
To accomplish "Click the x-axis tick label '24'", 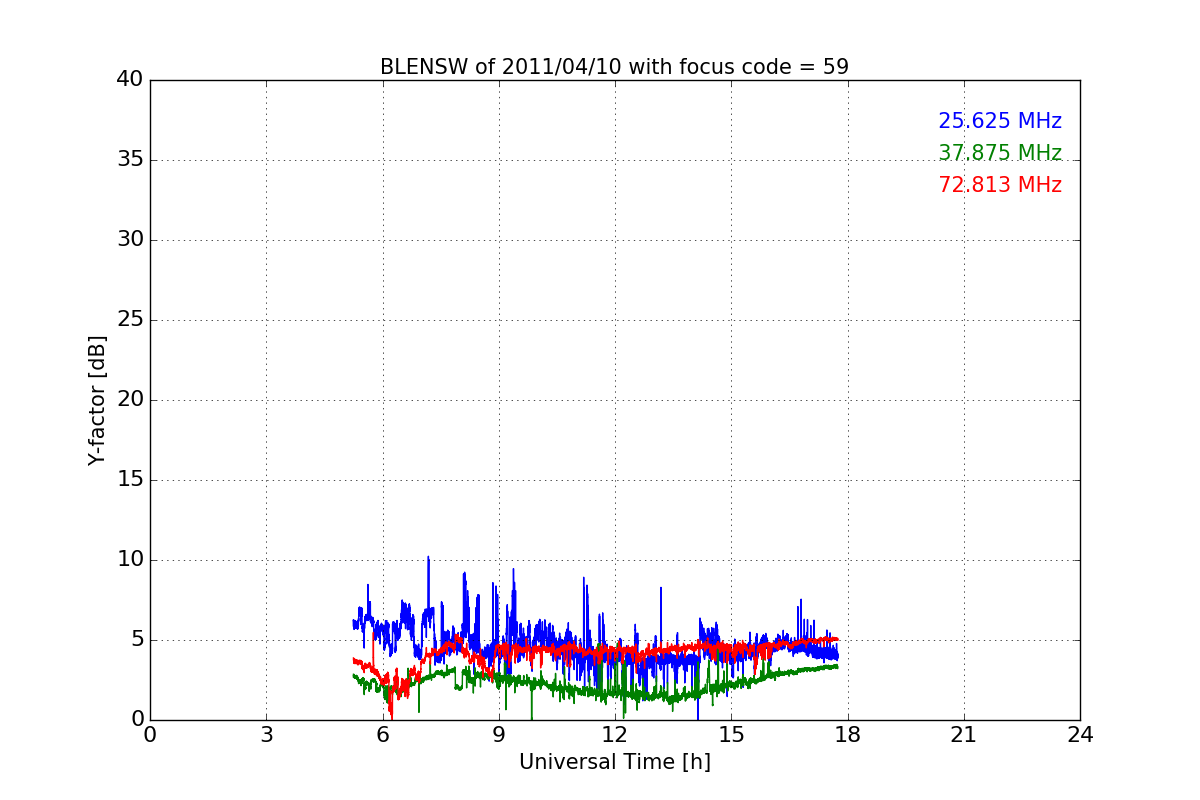I will (x=1080, y=734).
